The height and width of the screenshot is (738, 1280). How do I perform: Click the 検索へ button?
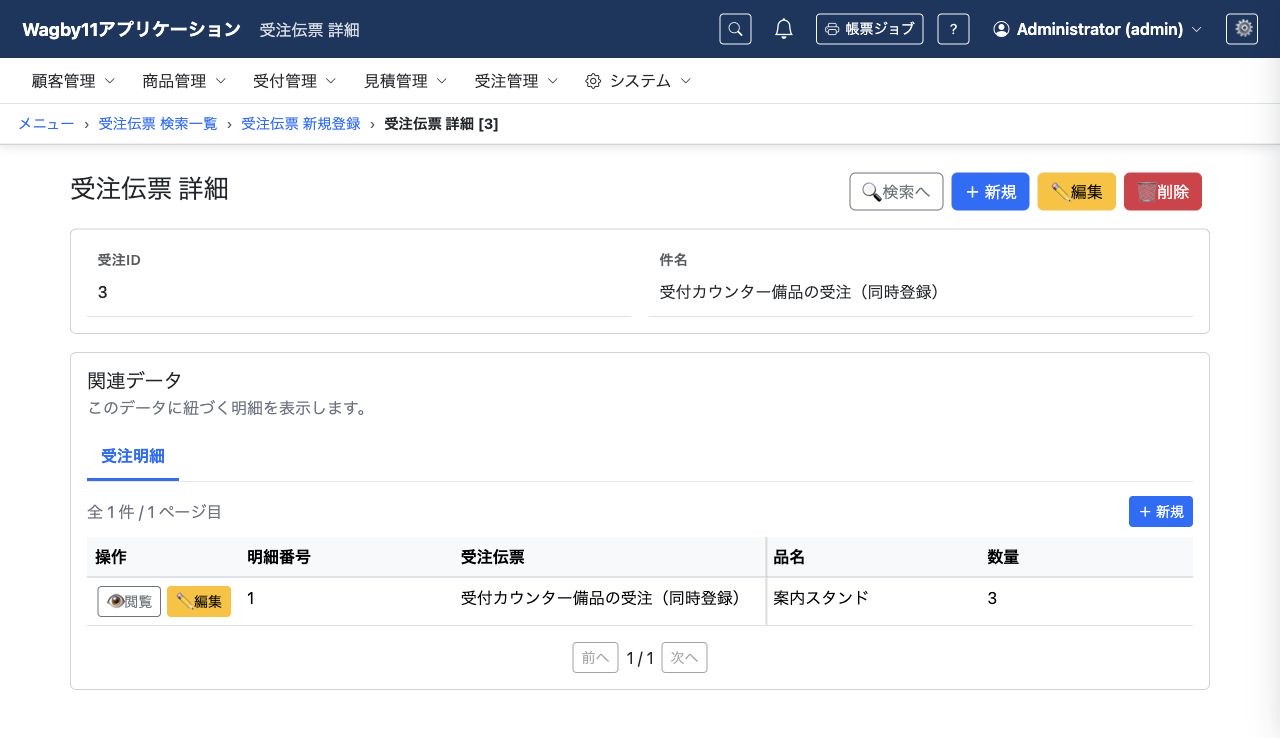pyautogui.click(x=896, y=192)
